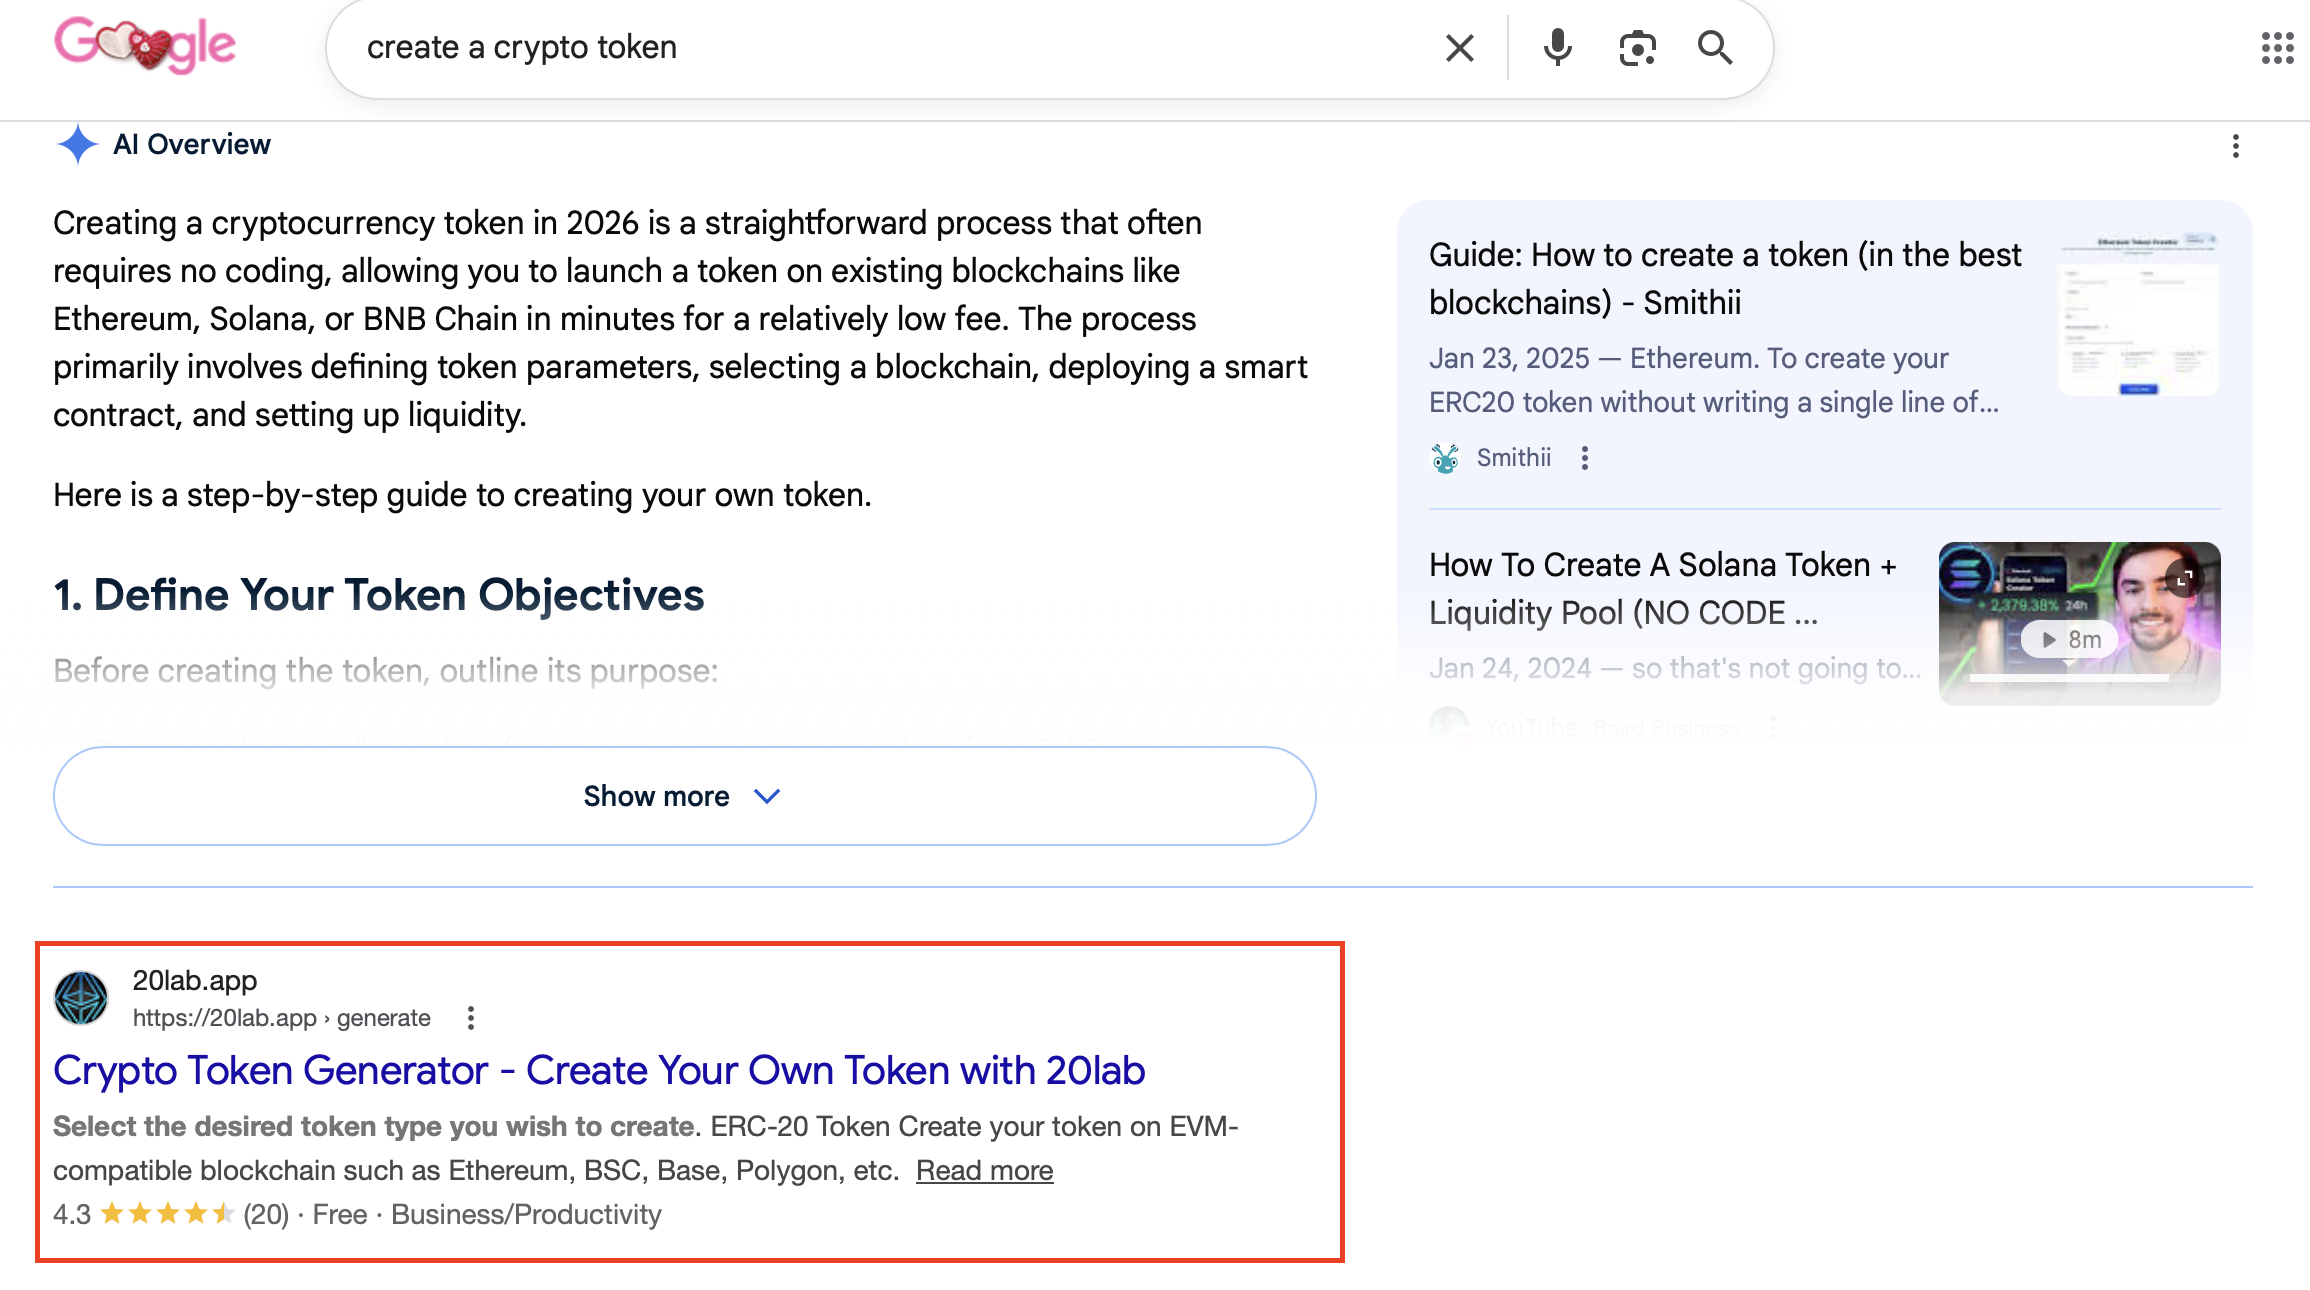Click the 'Business/Productivity' category text
The height and width of the screenshot is (1290, 2310).
pos(526,1214)
